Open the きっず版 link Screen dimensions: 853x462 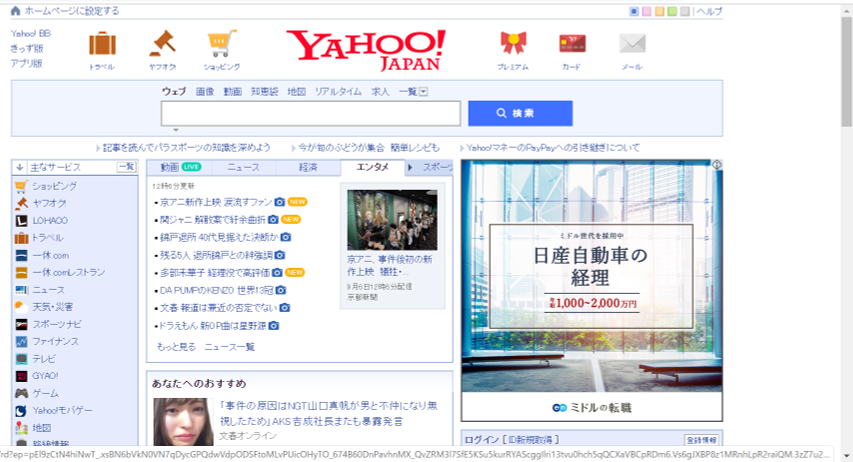pos(27,48)
